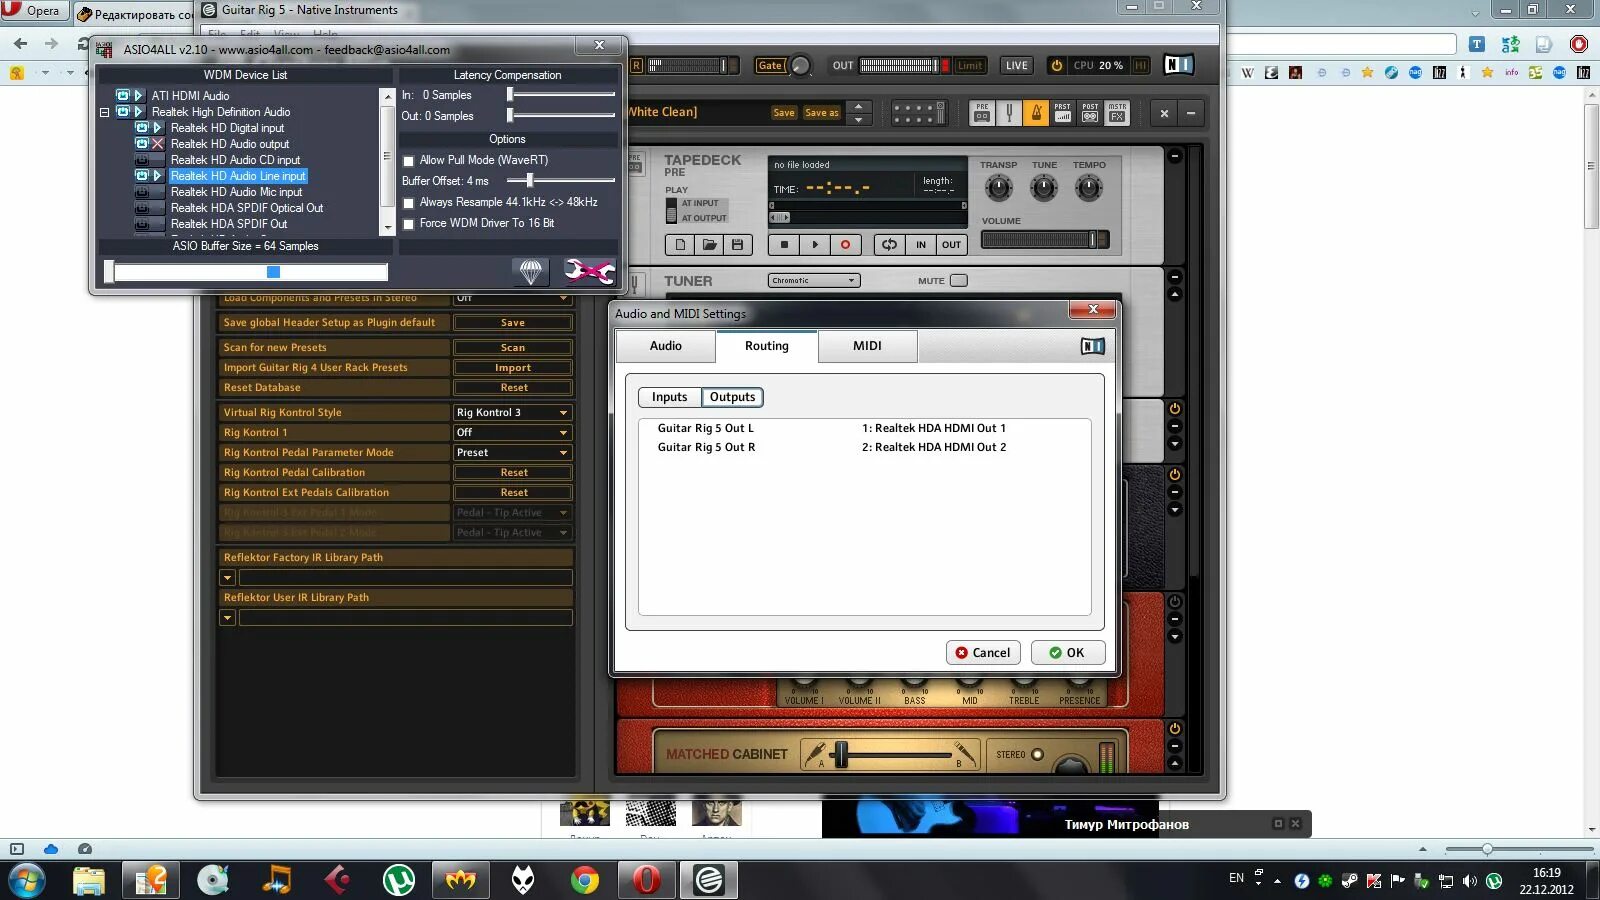Toggle the output Limit button
The width and height of the screenshot is (1600, 900).
pos(970,66)
